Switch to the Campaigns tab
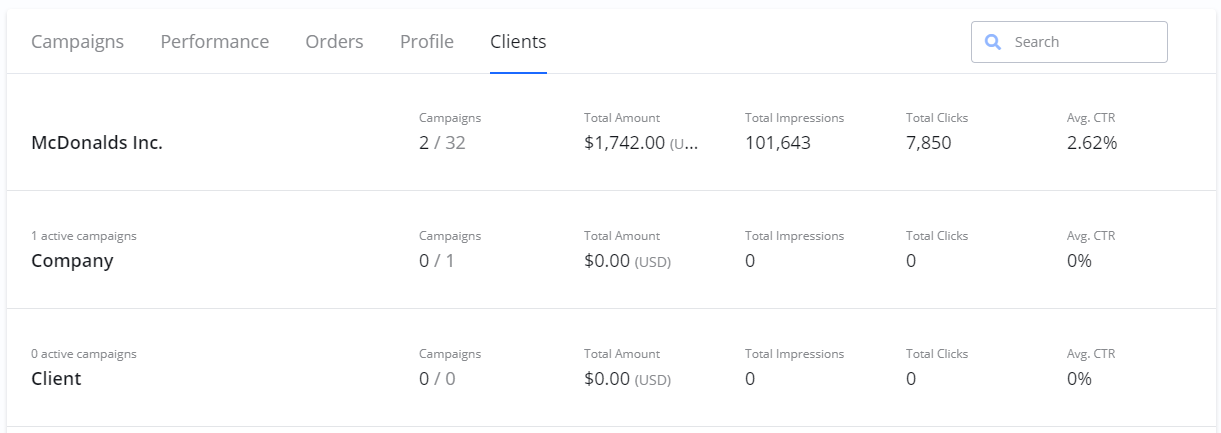This screenshot has height=433, width=1221. (77, 42)
